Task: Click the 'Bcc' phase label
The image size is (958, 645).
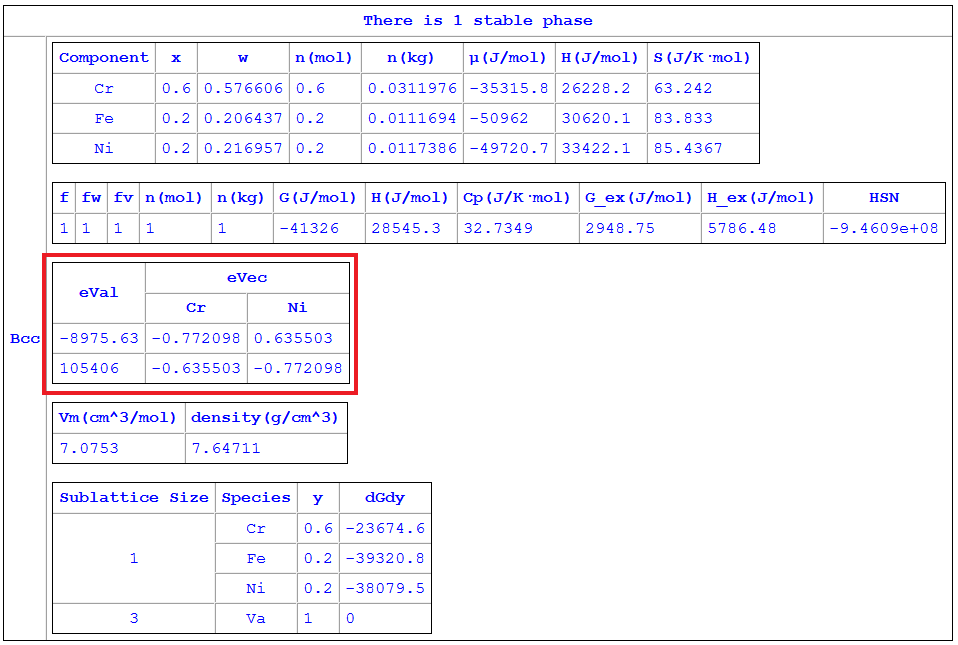Action: coord(25,339)
